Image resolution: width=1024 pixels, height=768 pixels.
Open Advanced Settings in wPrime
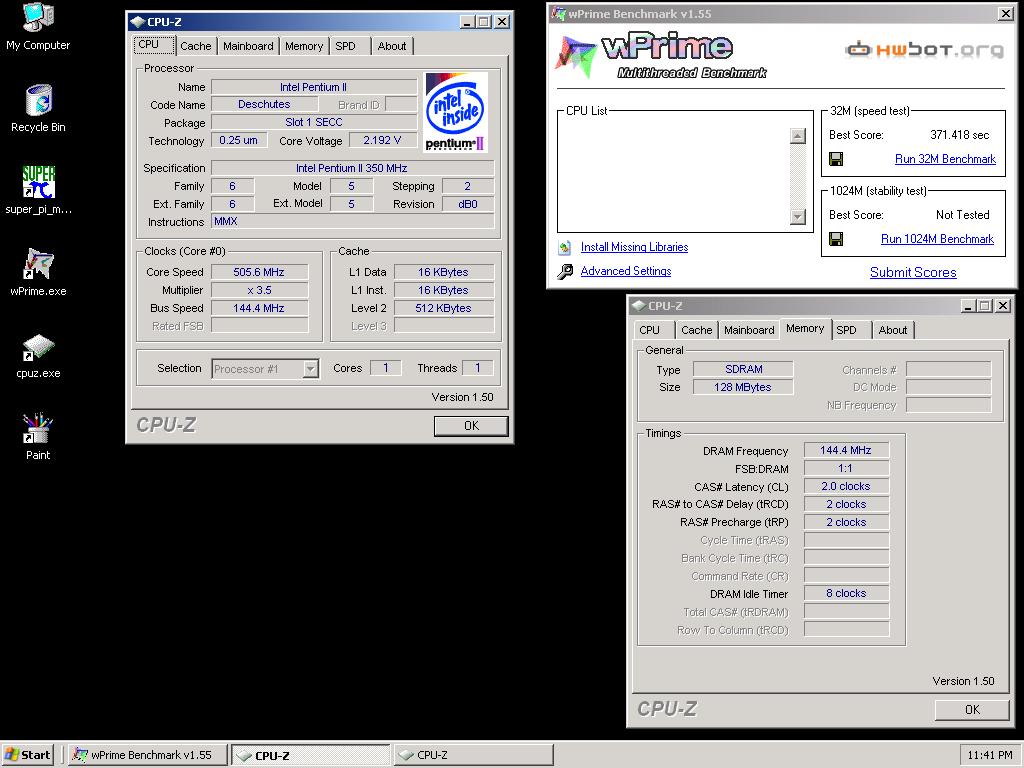pos(626,271)
